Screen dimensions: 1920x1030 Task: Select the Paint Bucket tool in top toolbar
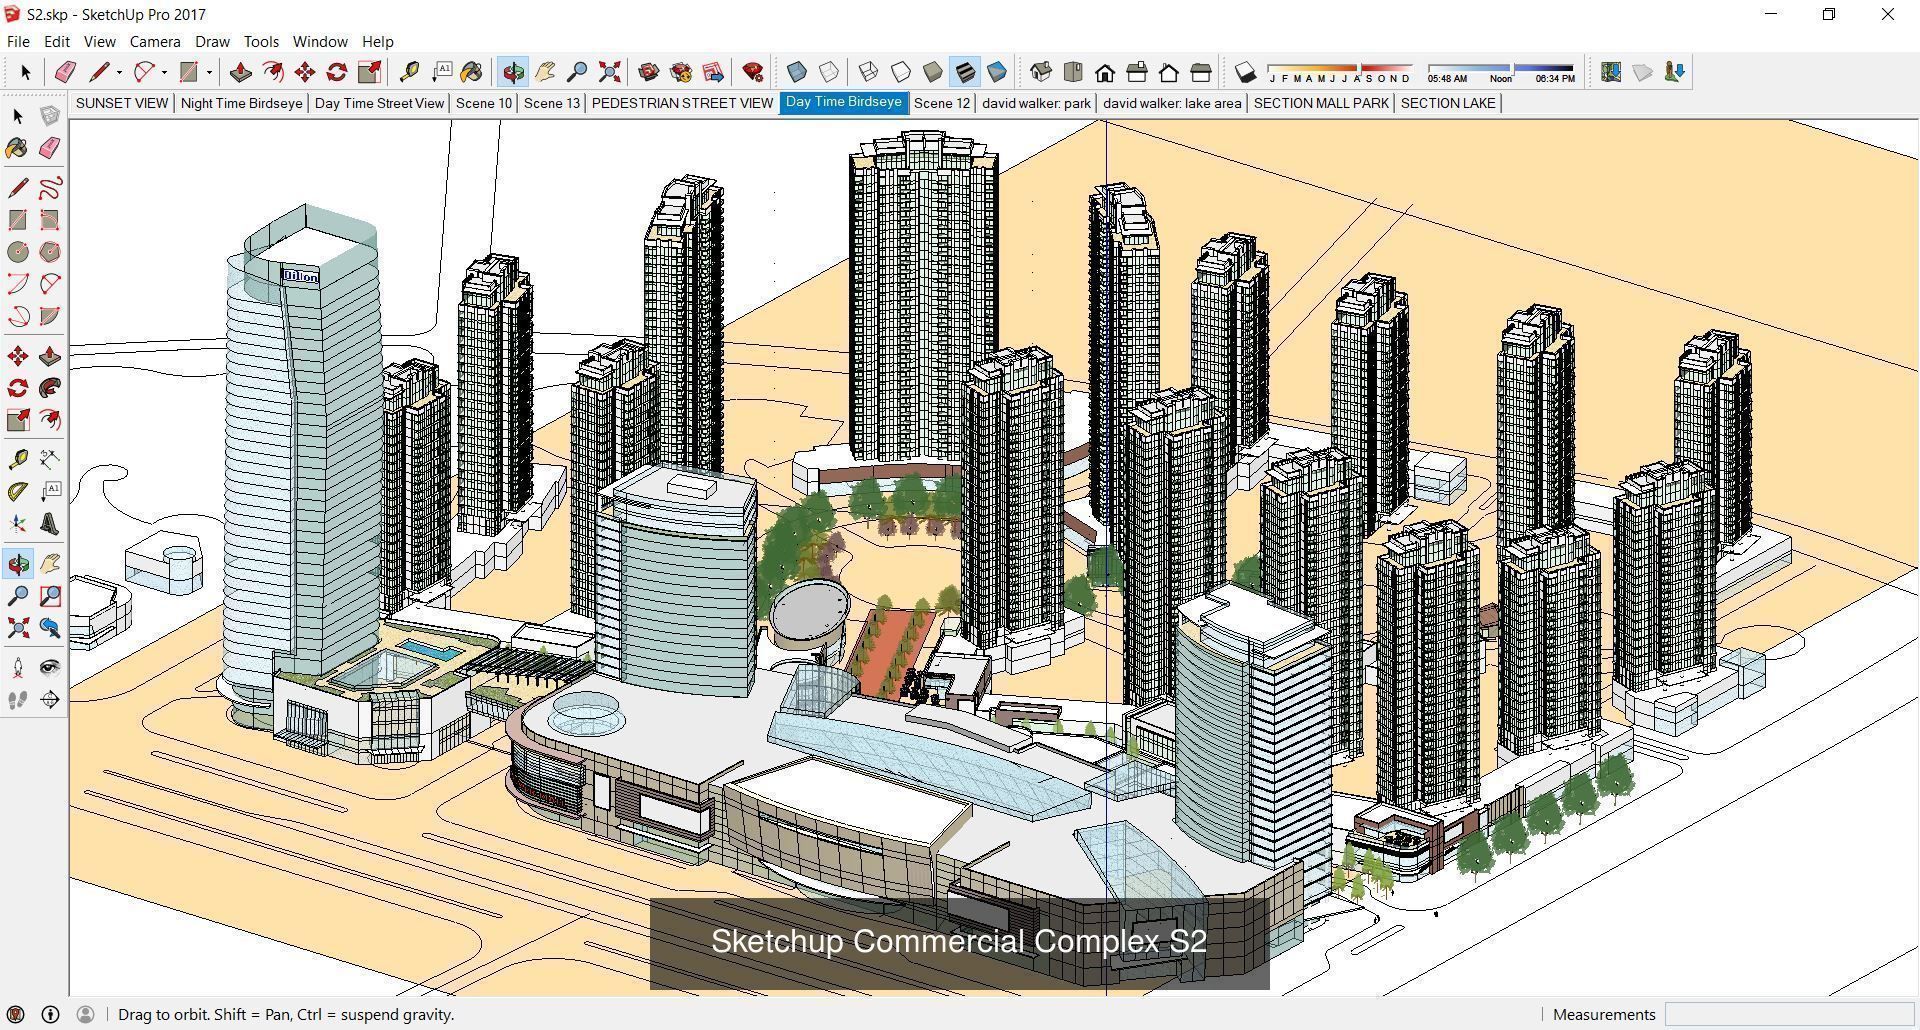coord(472,72)
